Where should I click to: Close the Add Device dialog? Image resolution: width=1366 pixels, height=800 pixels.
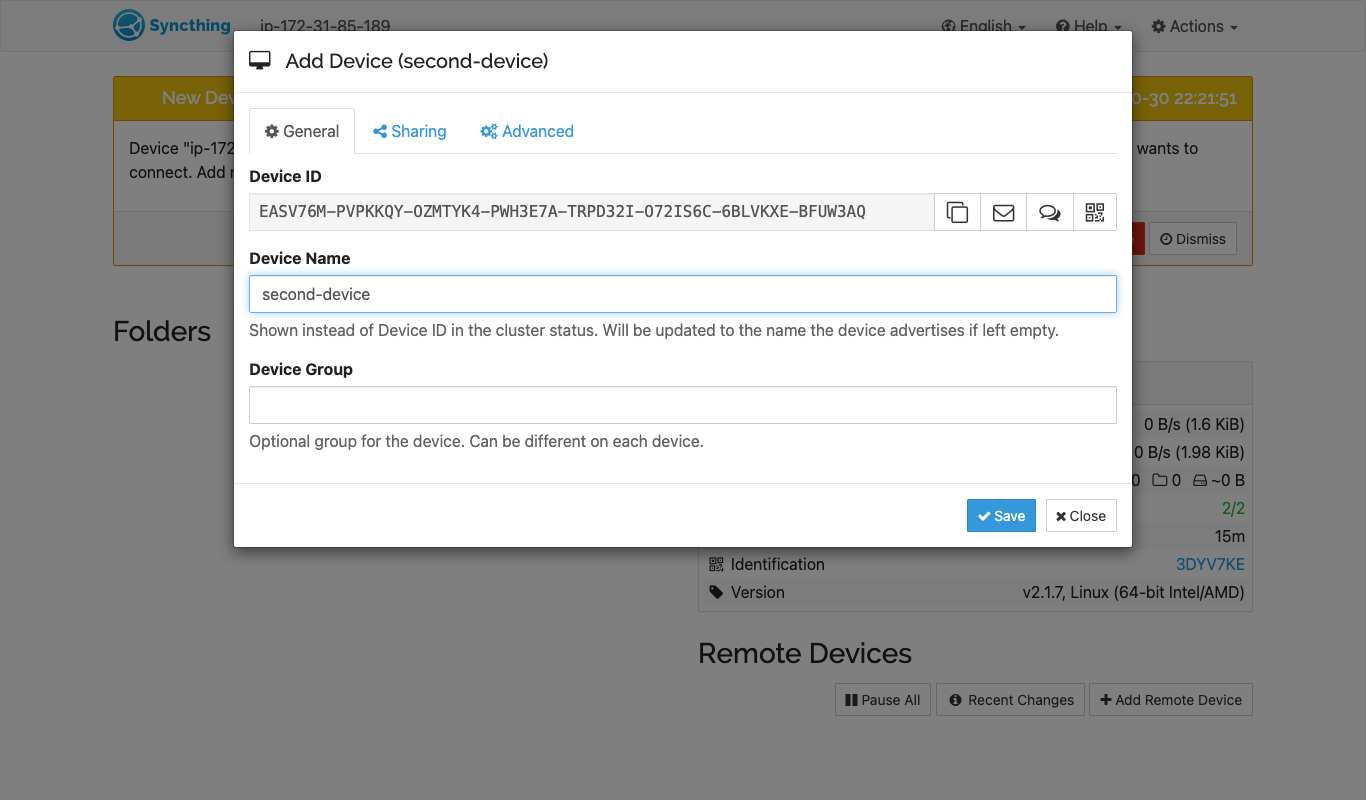[1081, 516]
